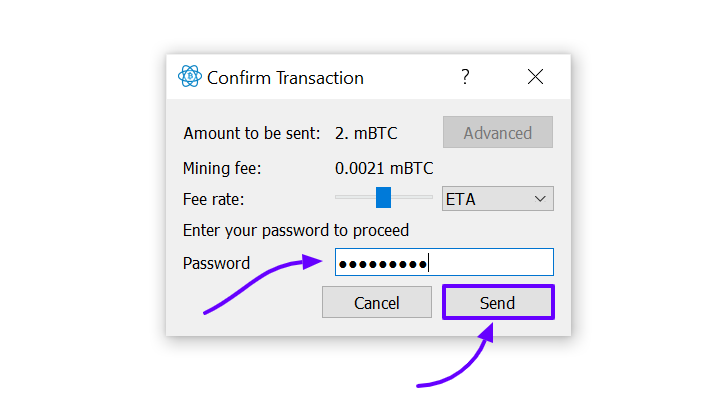Click the Password label
The image size is (727, 399).
tap(216, 263)
